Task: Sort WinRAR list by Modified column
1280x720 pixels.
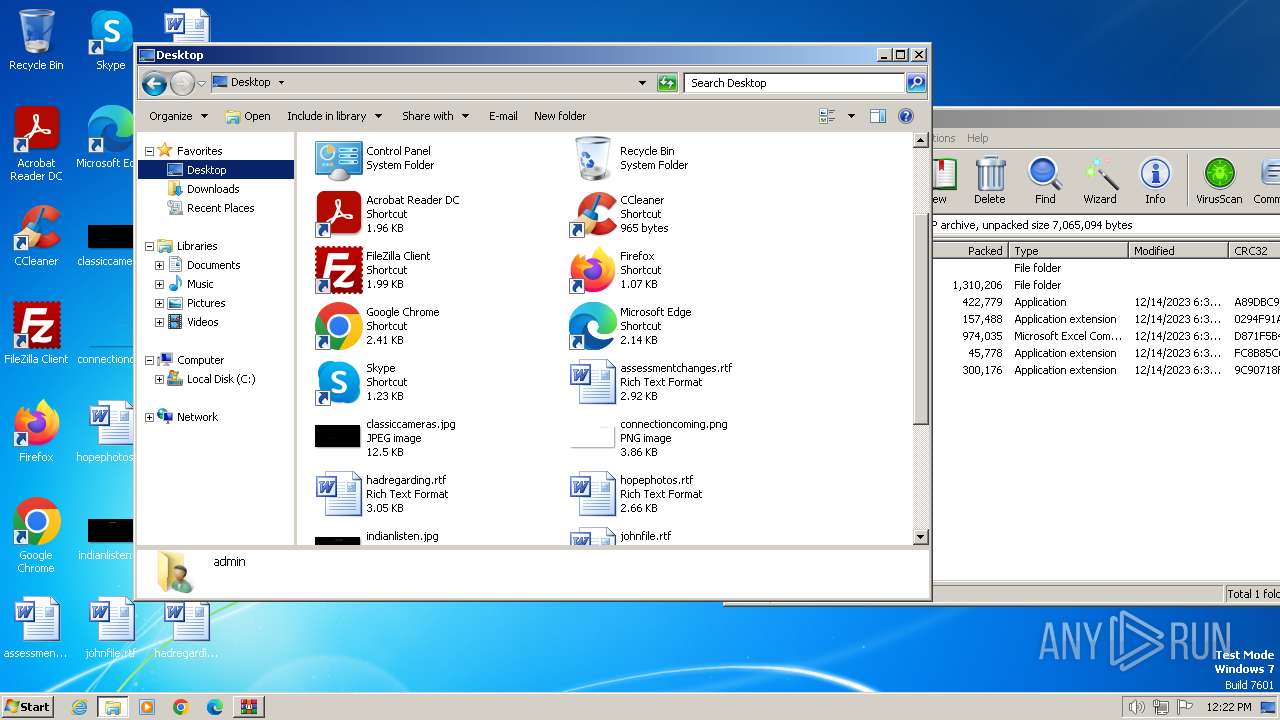Action: coord(1178,251)
